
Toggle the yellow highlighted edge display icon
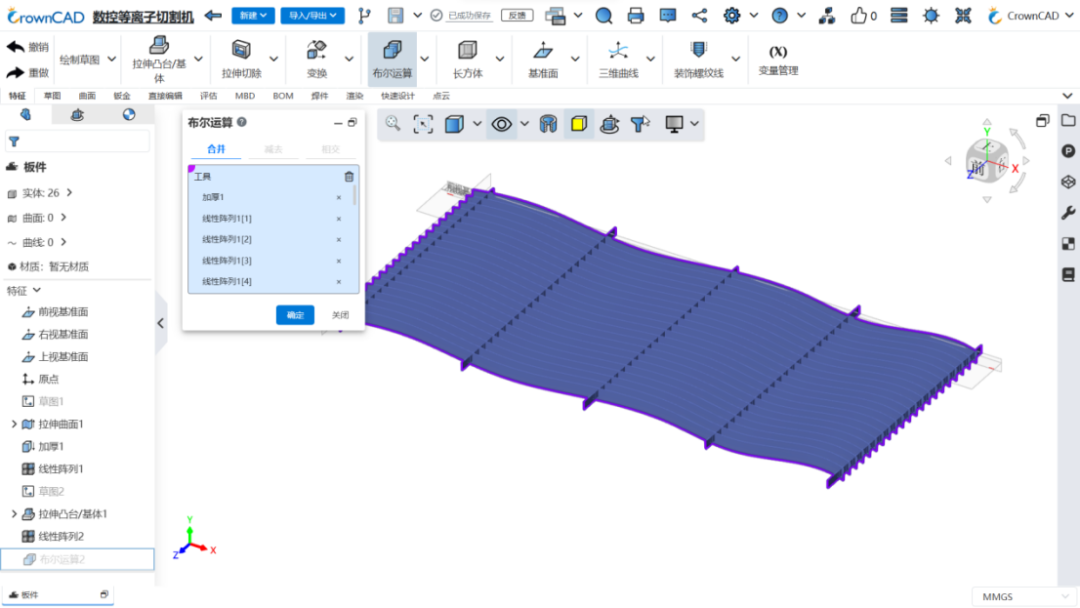click(579, 124)
